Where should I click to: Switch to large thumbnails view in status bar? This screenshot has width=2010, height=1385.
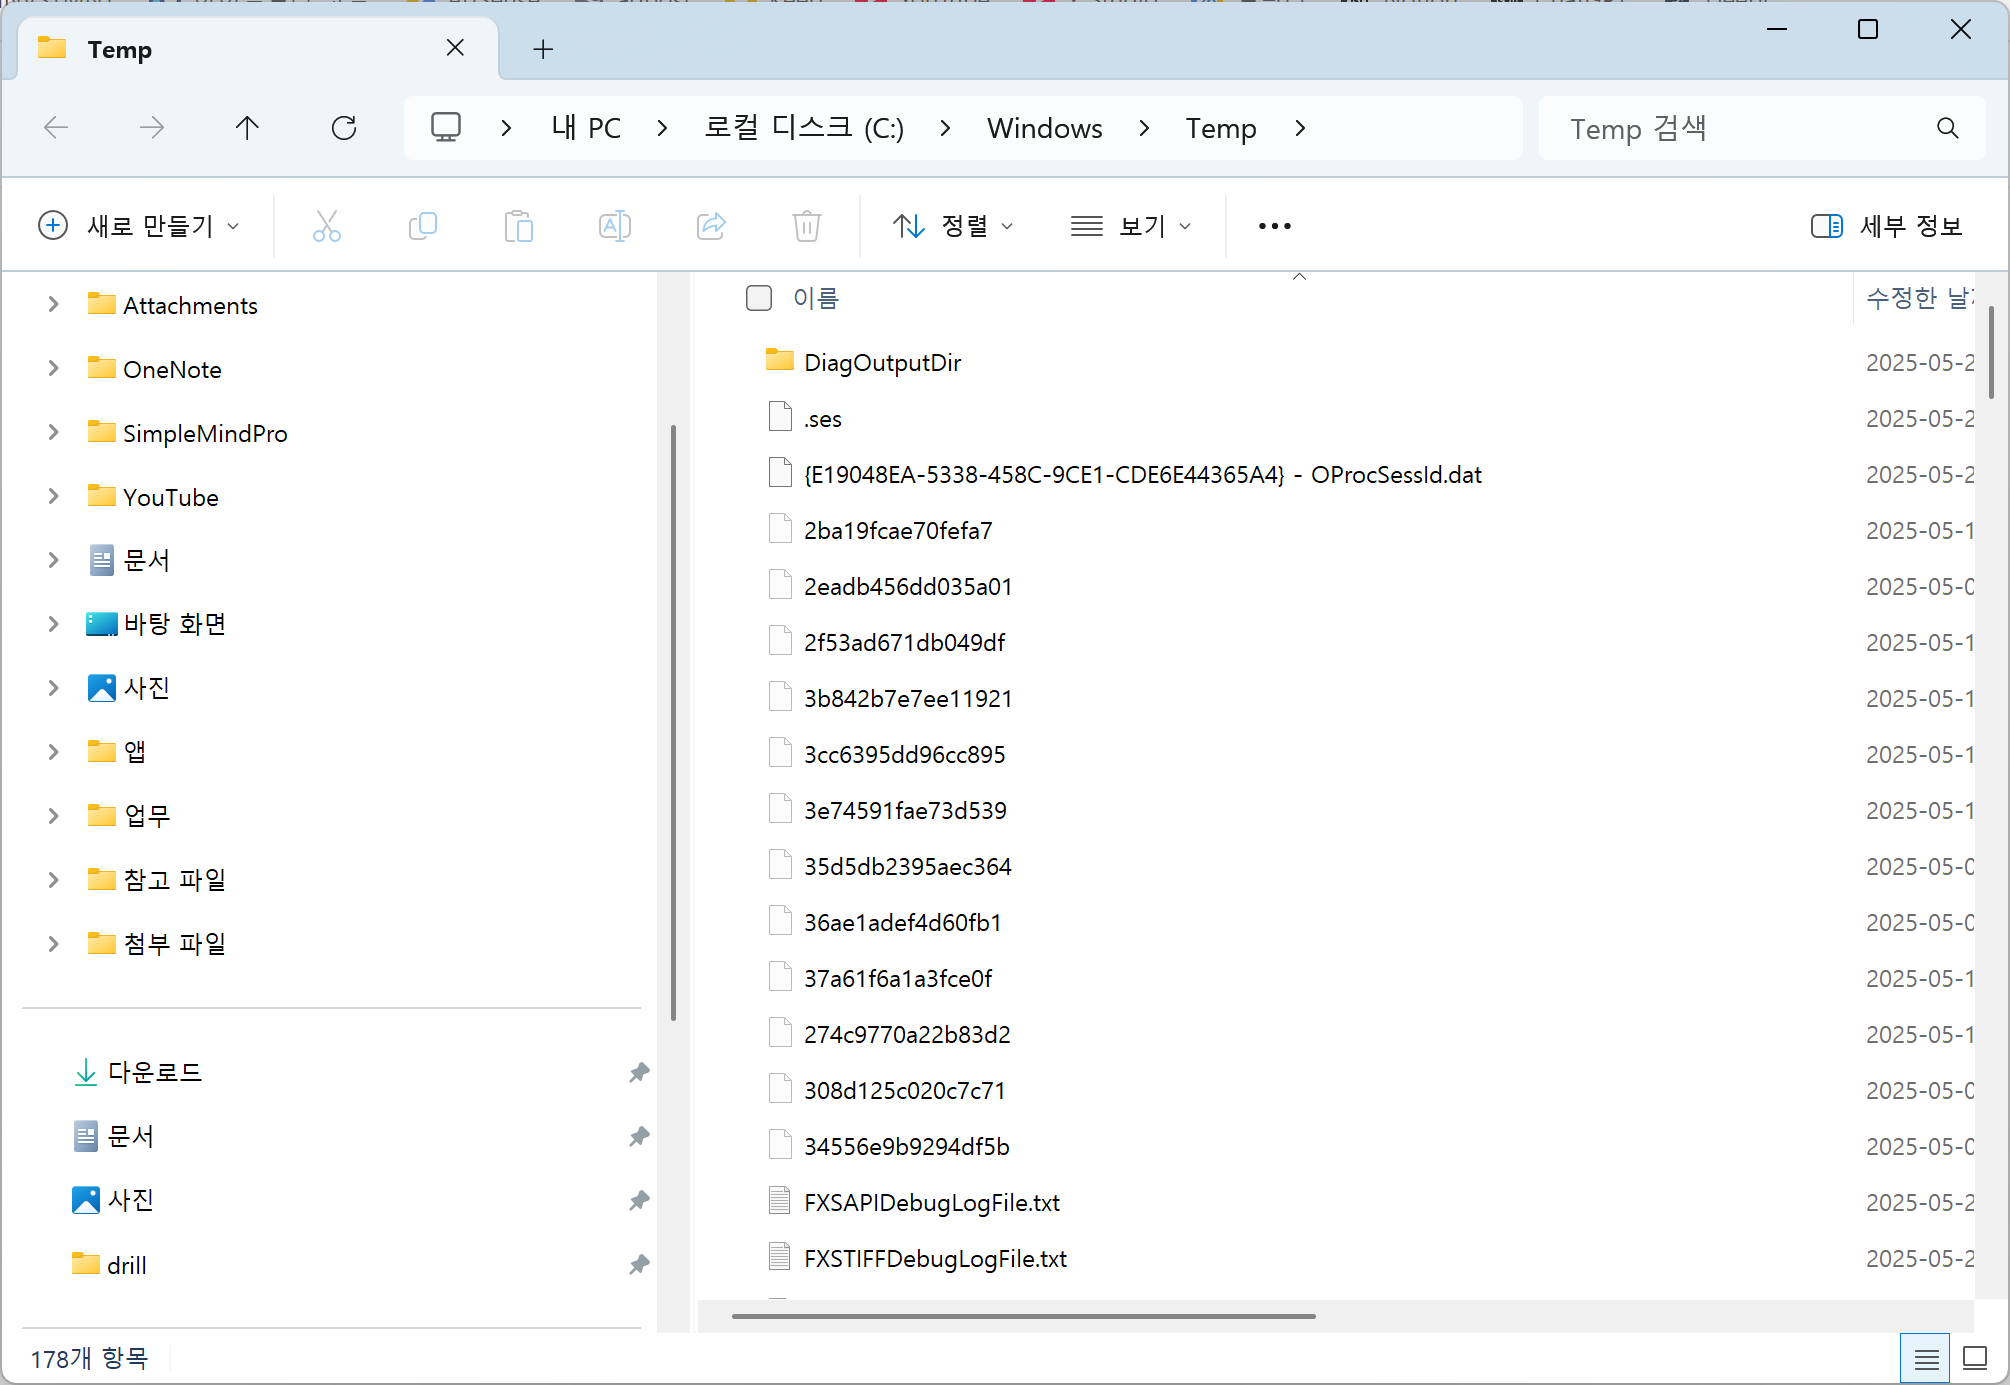tap(1975, 1359)
